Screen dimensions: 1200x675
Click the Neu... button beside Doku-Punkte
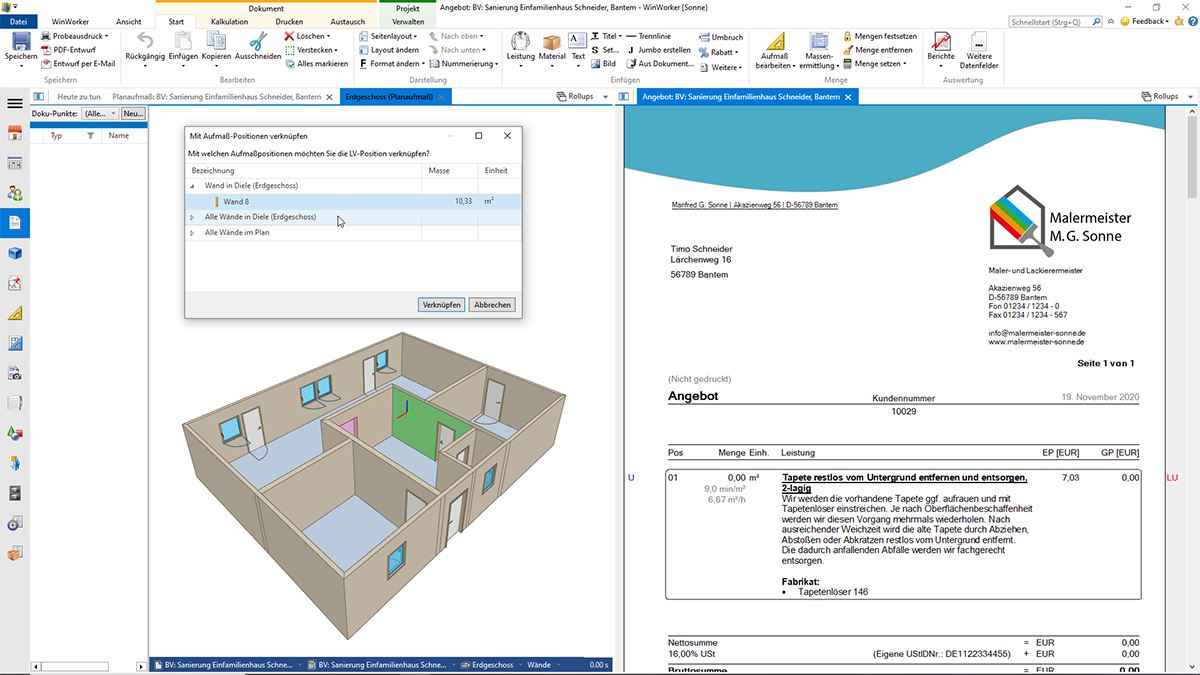pyautogui.click(x=133, y=114)
